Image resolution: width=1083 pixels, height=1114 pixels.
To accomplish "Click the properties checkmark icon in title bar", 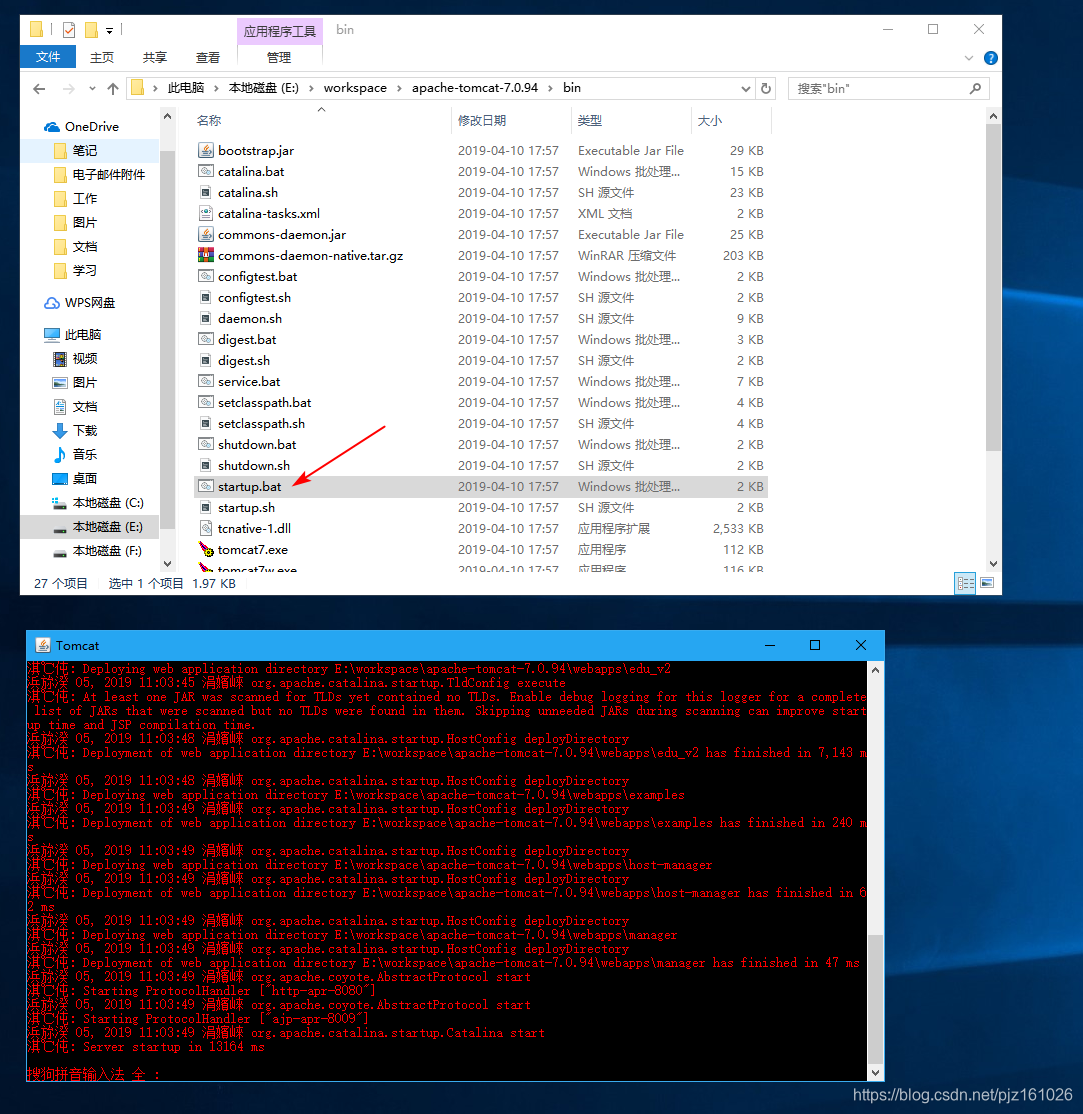I will click(x=69, y=30).
